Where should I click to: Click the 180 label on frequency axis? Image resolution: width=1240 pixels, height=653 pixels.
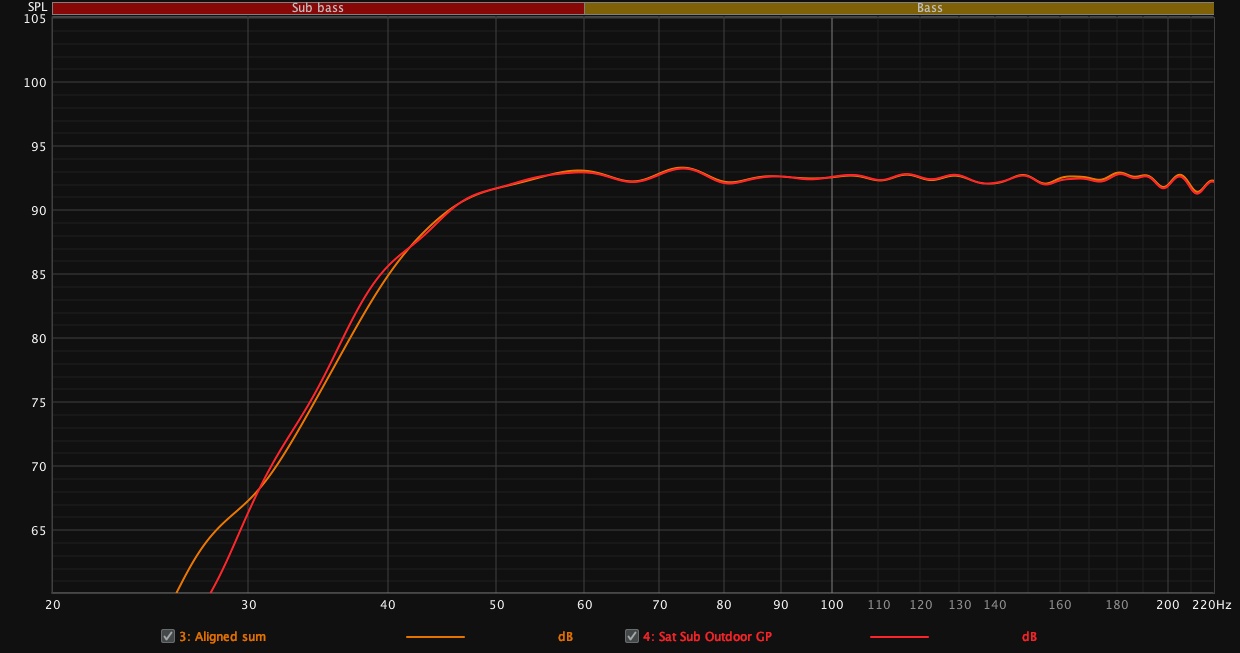click(x=1117, y=605)
